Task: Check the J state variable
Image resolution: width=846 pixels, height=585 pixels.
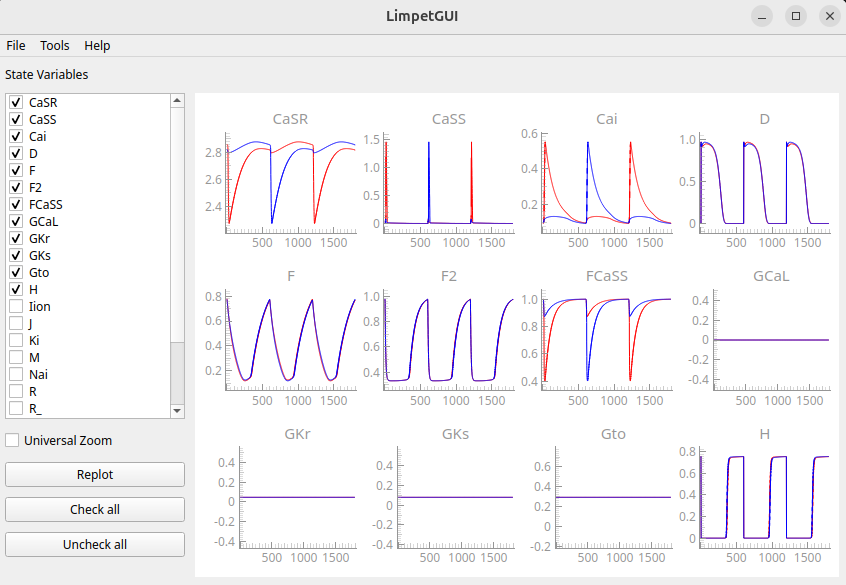Action: (x=14, y=323)
